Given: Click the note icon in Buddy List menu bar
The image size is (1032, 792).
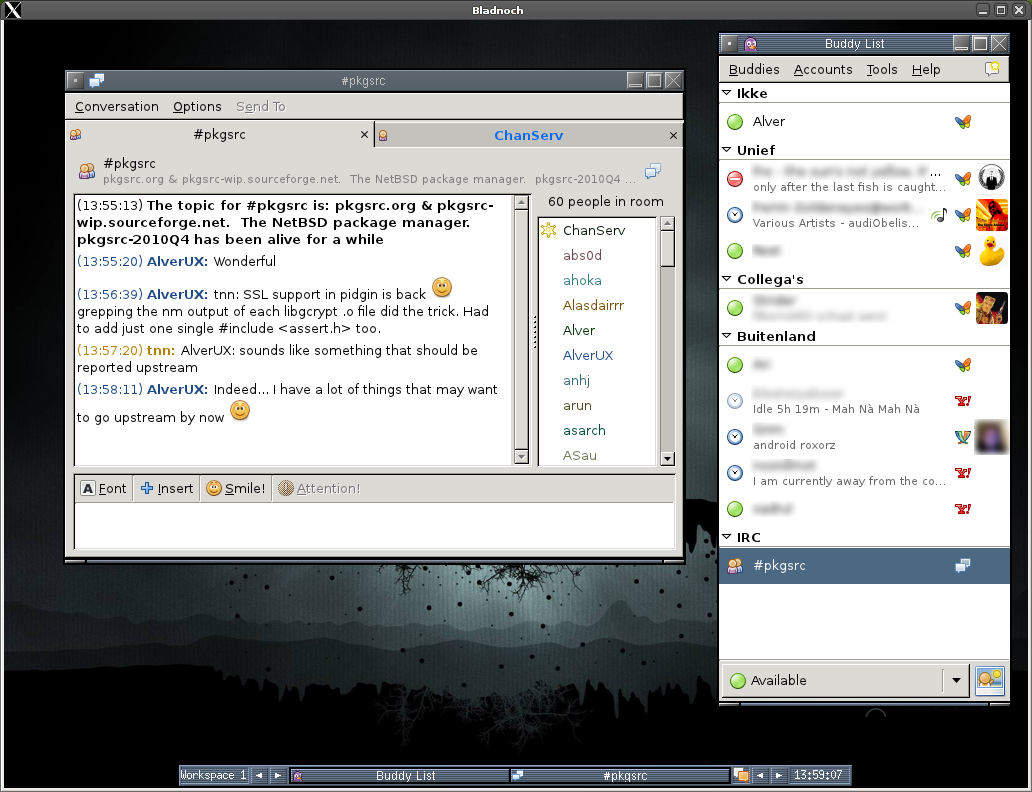Looking at the screenshot, I should click(992, 69).
